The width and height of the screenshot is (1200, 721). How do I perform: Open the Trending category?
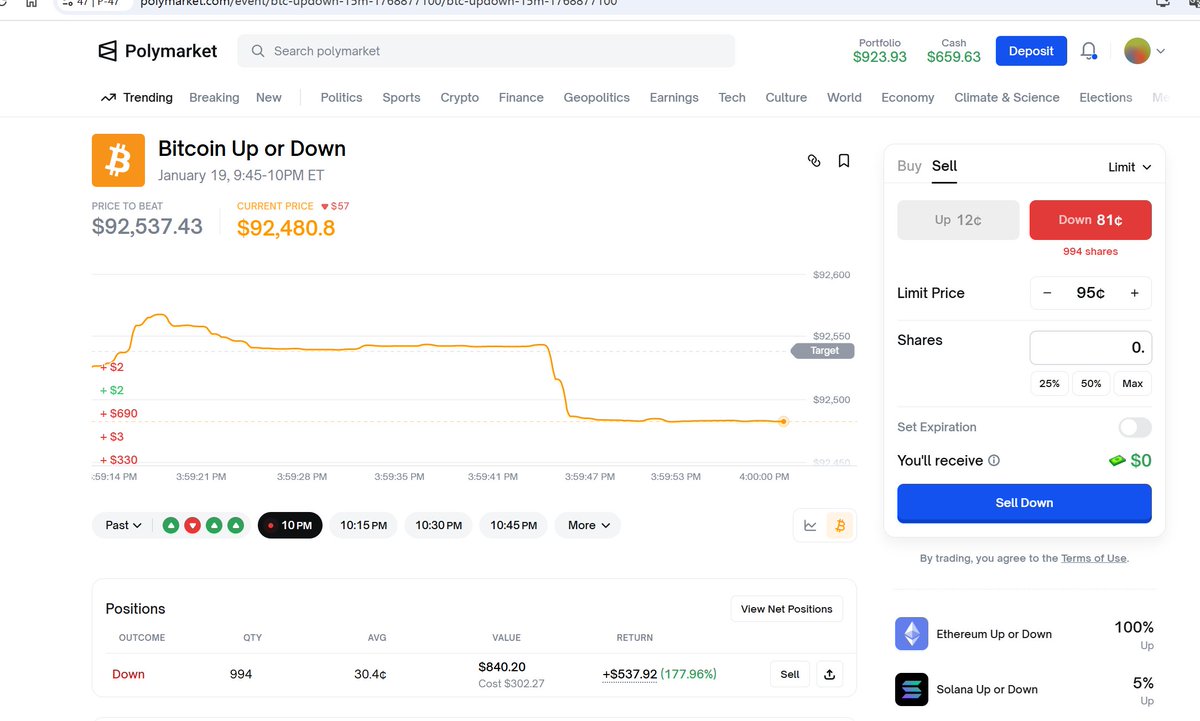click(x=148, y=98)
